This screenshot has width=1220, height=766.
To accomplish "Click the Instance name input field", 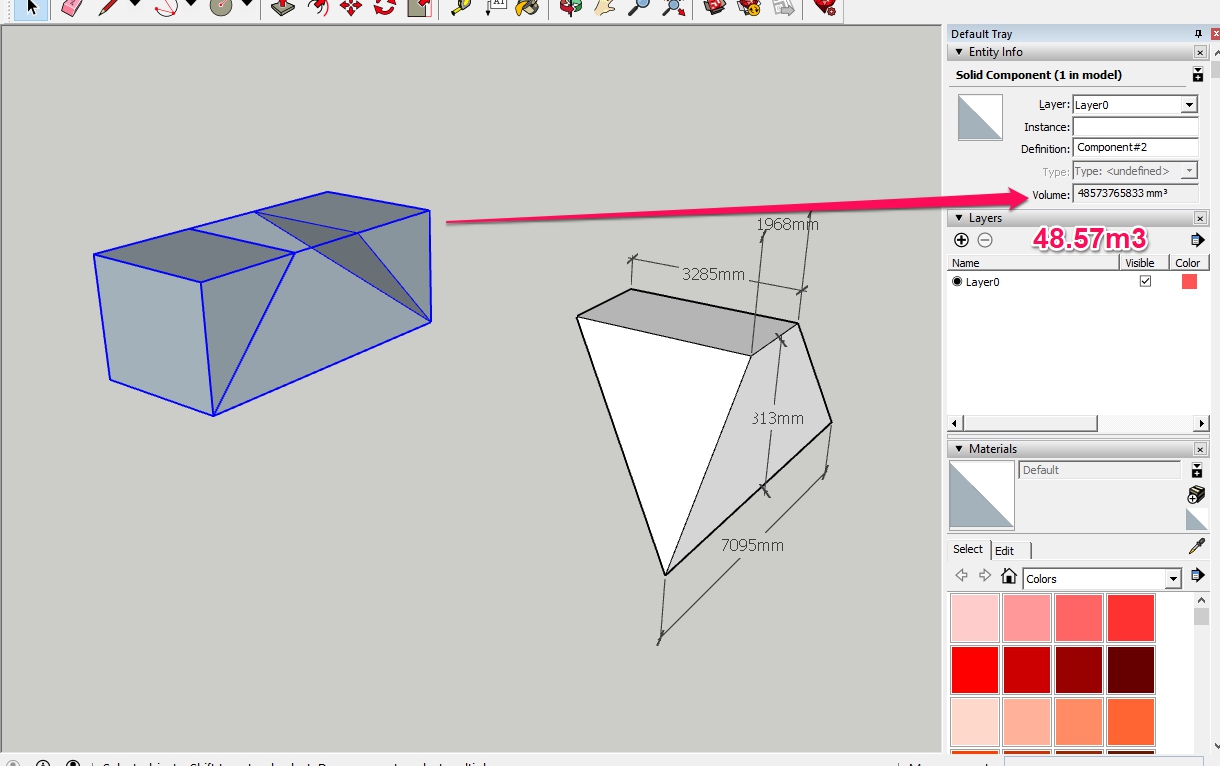I will (1135, 127).
